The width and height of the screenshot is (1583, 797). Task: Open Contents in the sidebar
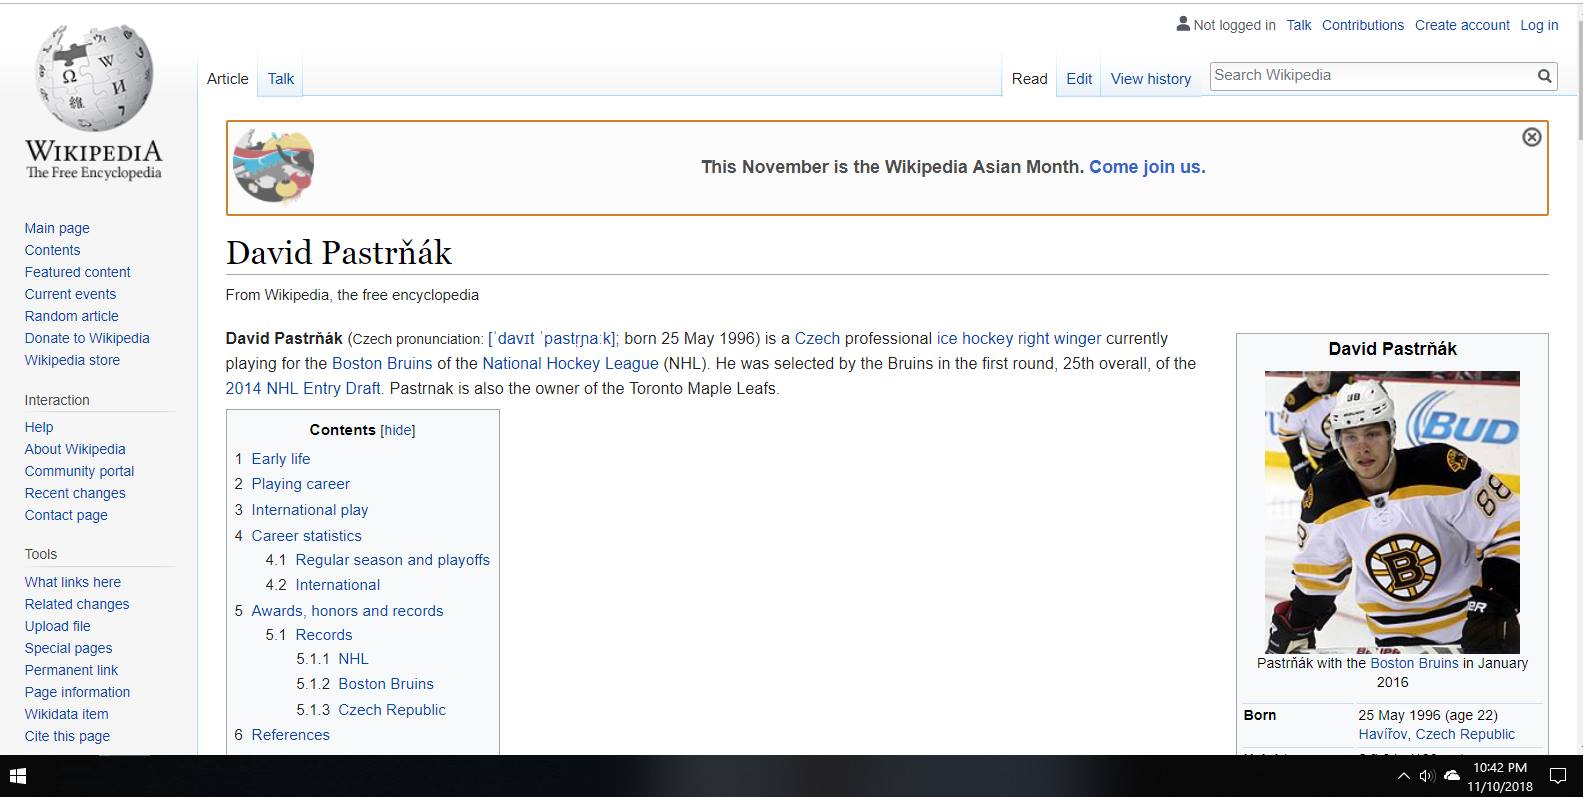coord(52,250)
